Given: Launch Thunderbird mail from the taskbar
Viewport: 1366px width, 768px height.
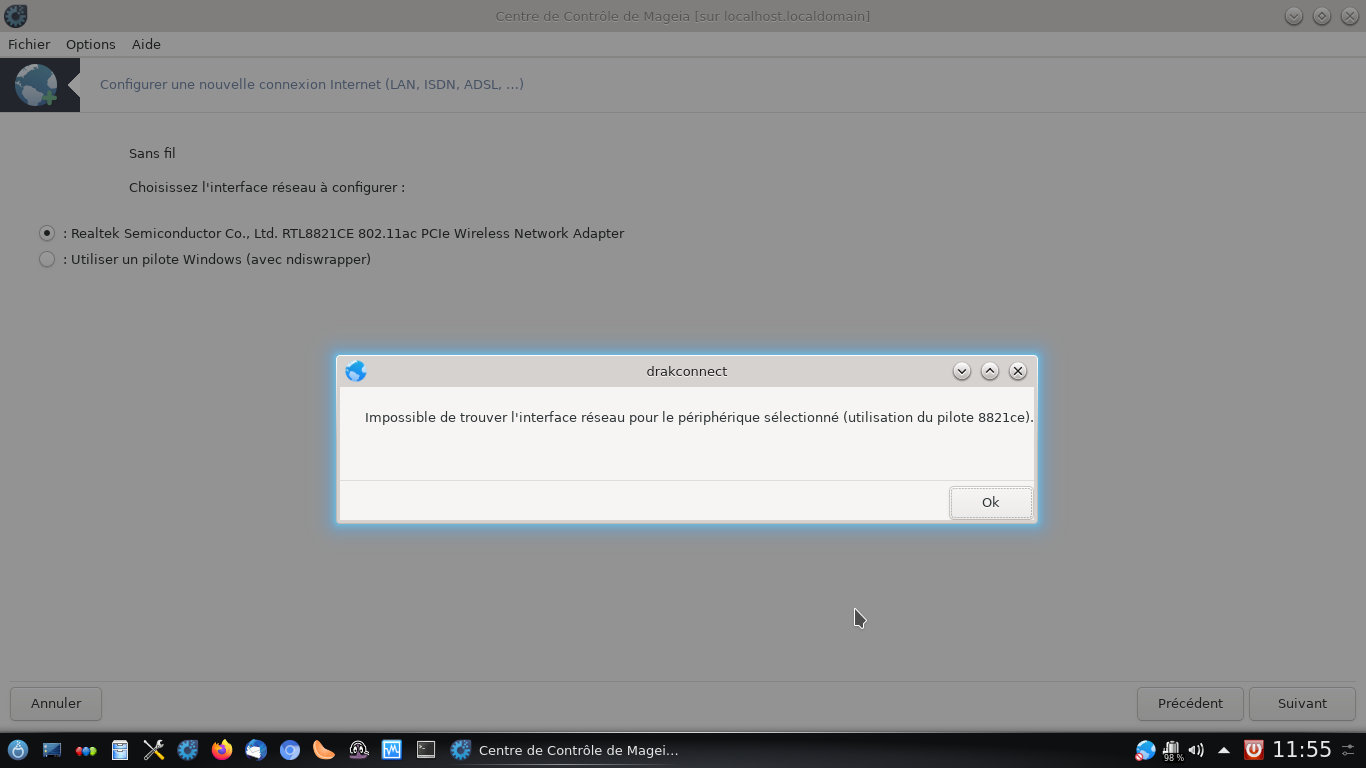Looking at the screenshot, I should 256,750.
